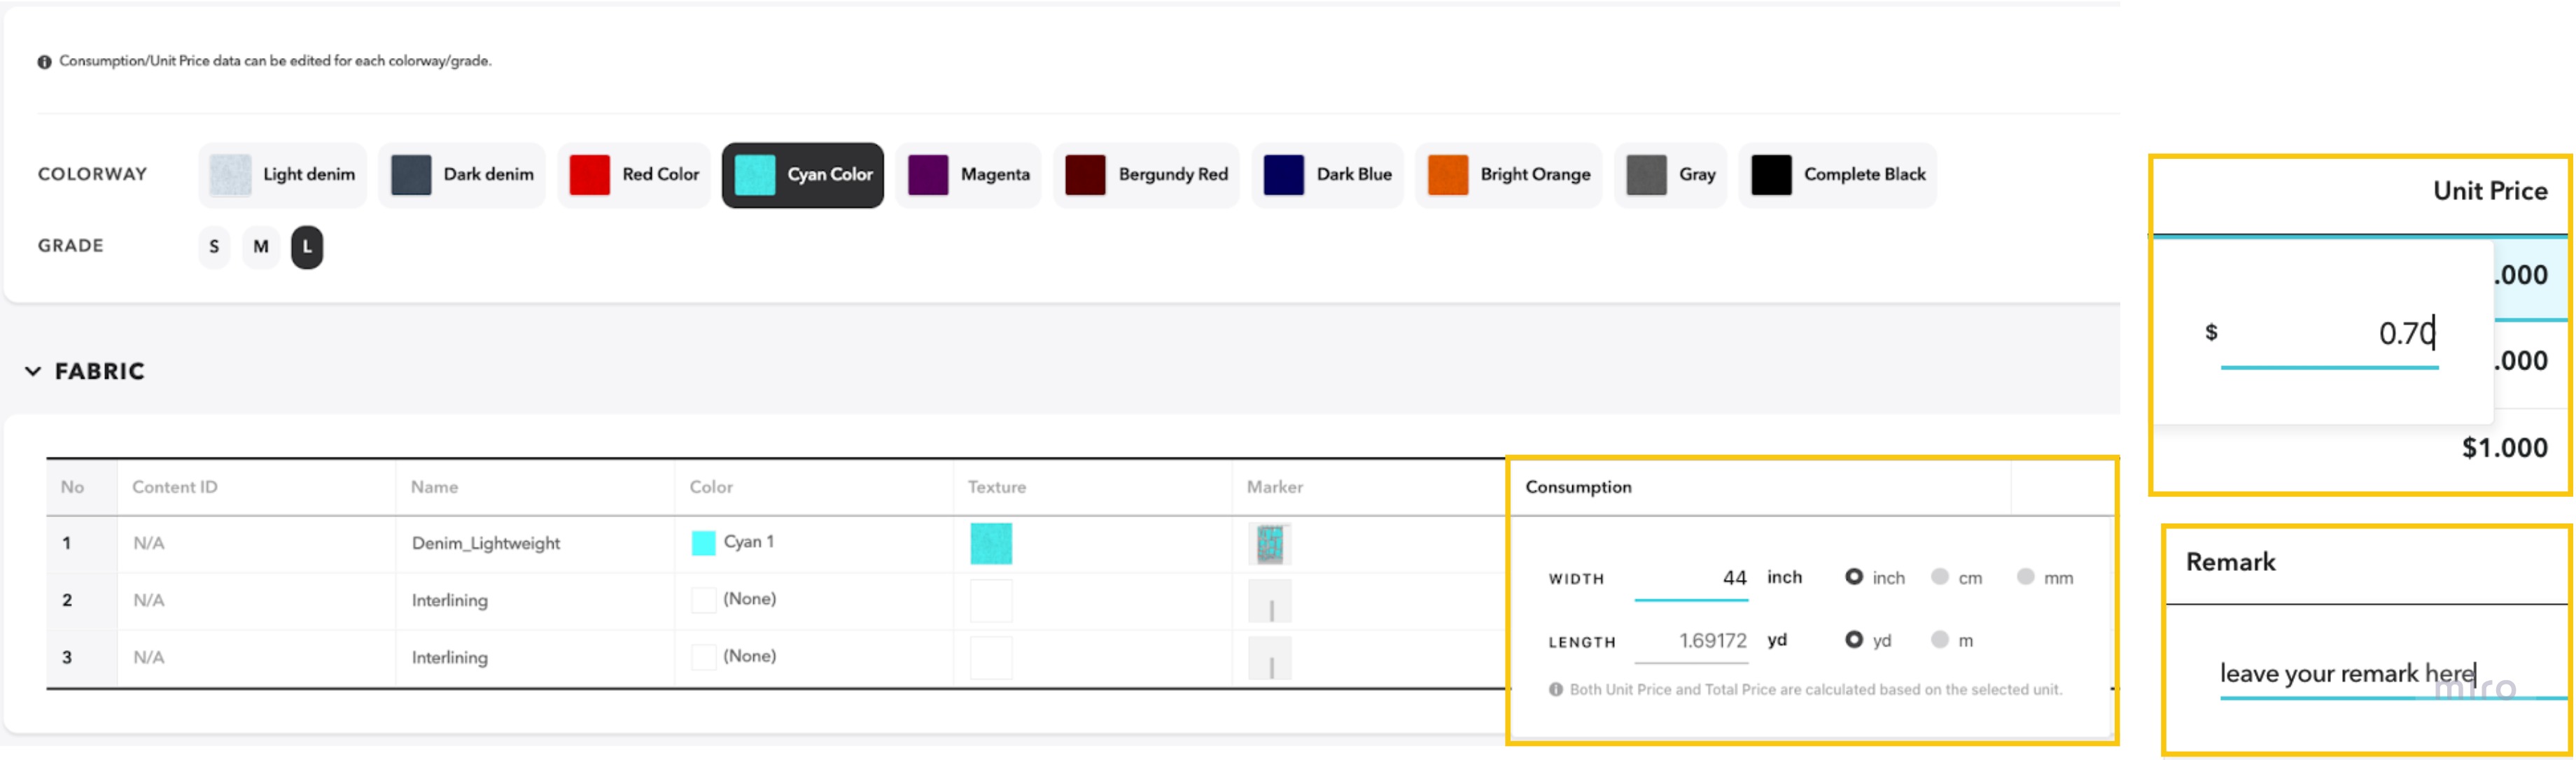Click the (None) color swatch in row 2
The height and width of the screenshot is (760, 2576).
704,600
